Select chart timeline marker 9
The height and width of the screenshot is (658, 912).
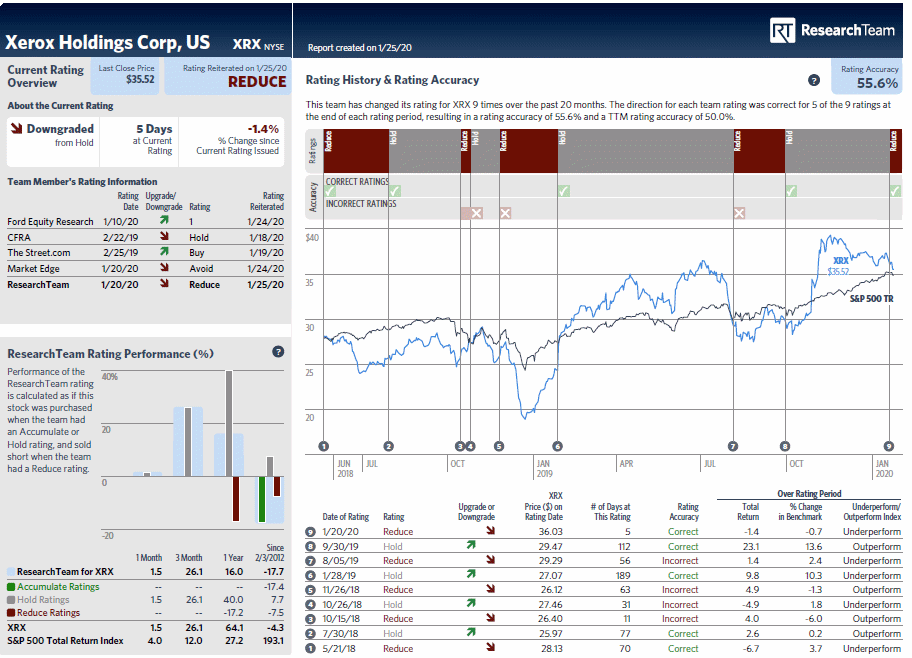tap(889, 446)
